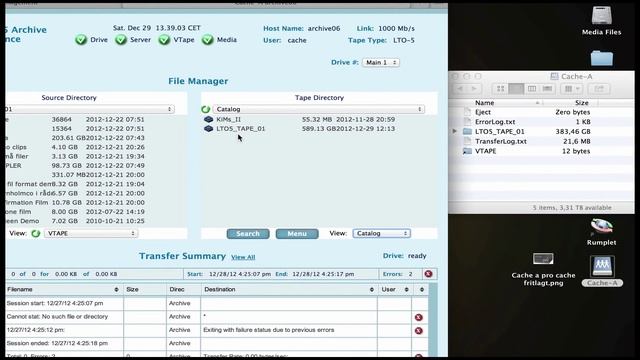Open the Drive # Main 1 dropdown
Screen dimensions: 640x360
pos(381,62)
